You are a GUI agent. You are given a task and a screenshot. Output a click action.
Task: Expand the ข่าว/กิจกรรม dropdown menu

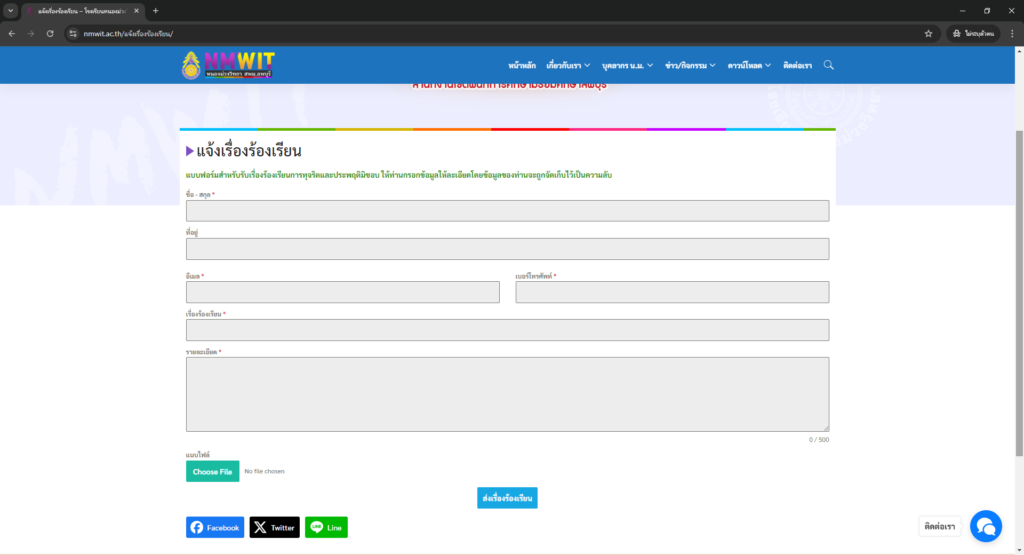[x=690, y=65]
